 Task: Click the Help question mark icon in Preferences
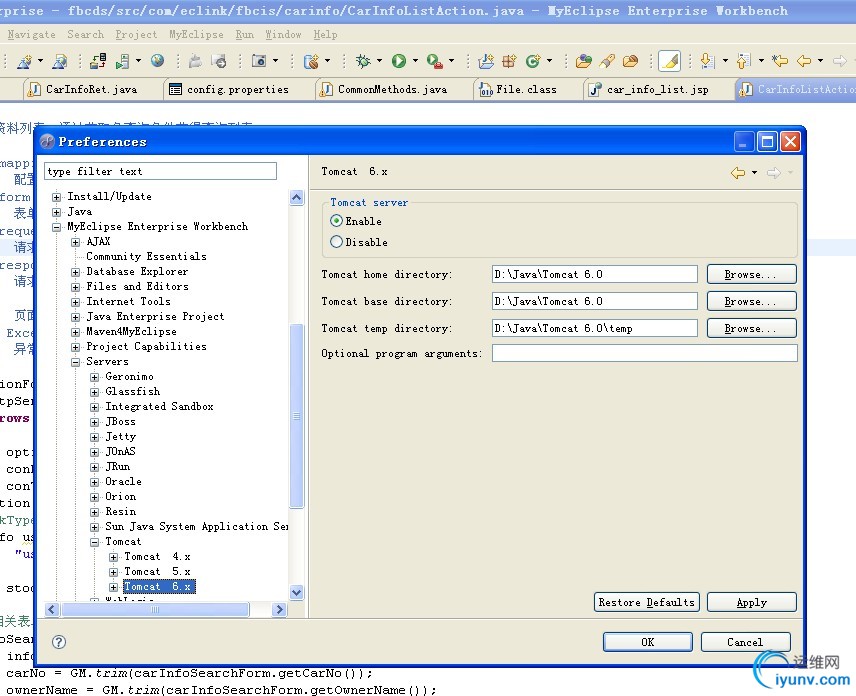click(x=59, y=642)
